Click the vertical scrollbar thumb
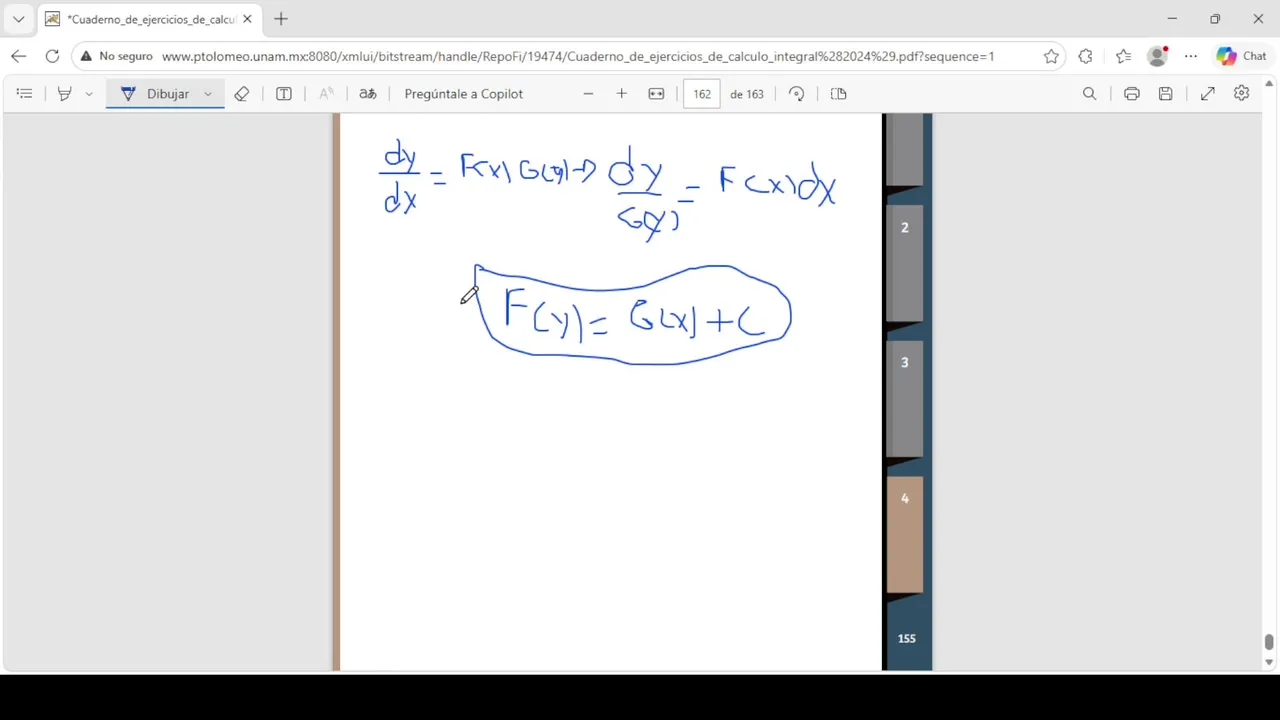Image resolution: width=1280 pixels, height=720 pixels. pos(1269,641)
